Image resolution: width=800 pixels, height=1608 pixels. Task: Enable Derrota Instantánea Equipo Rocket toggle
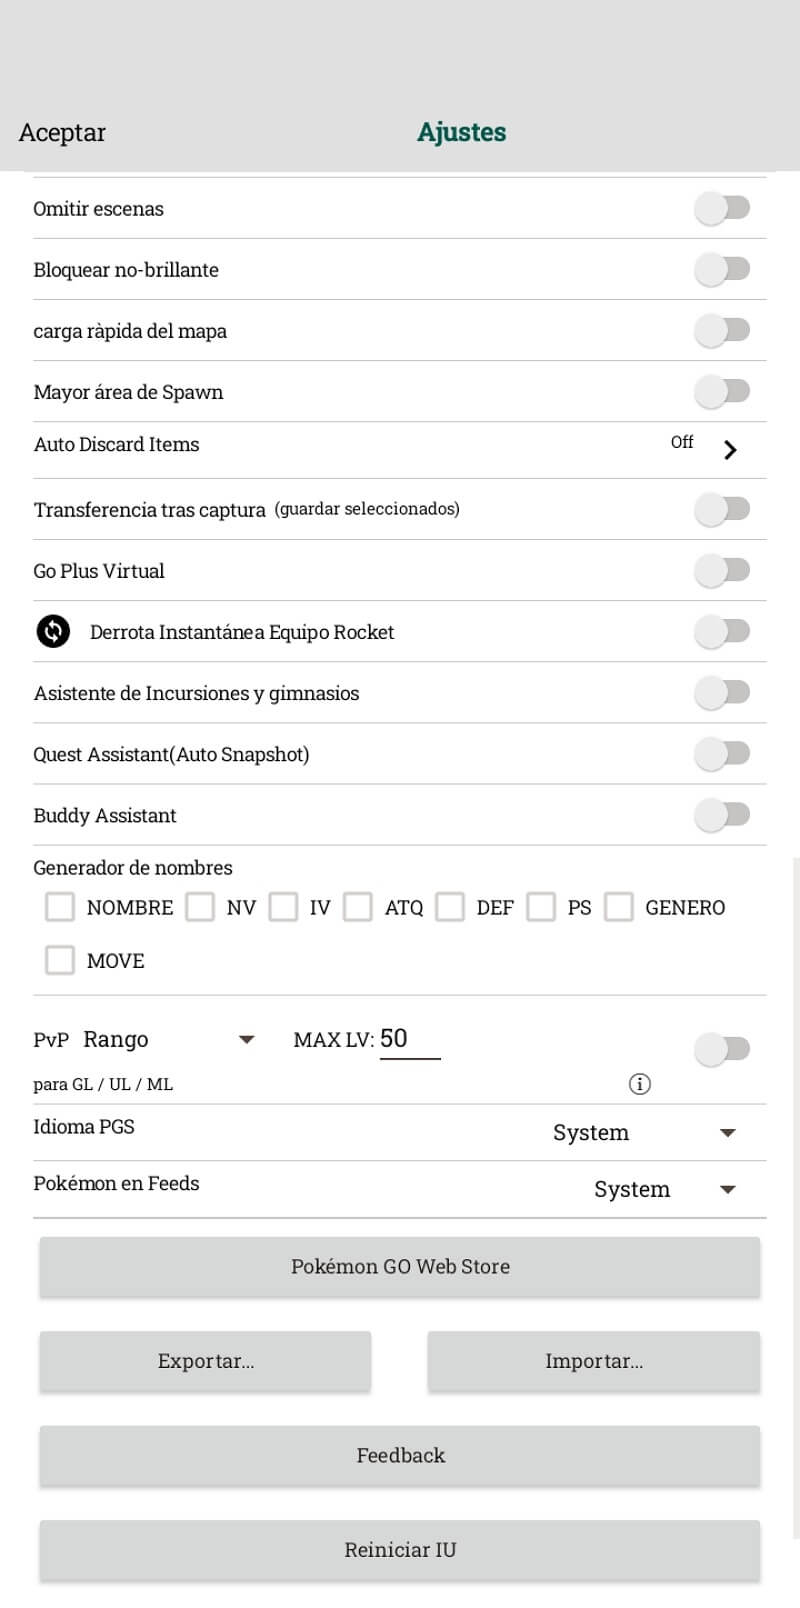722,631
